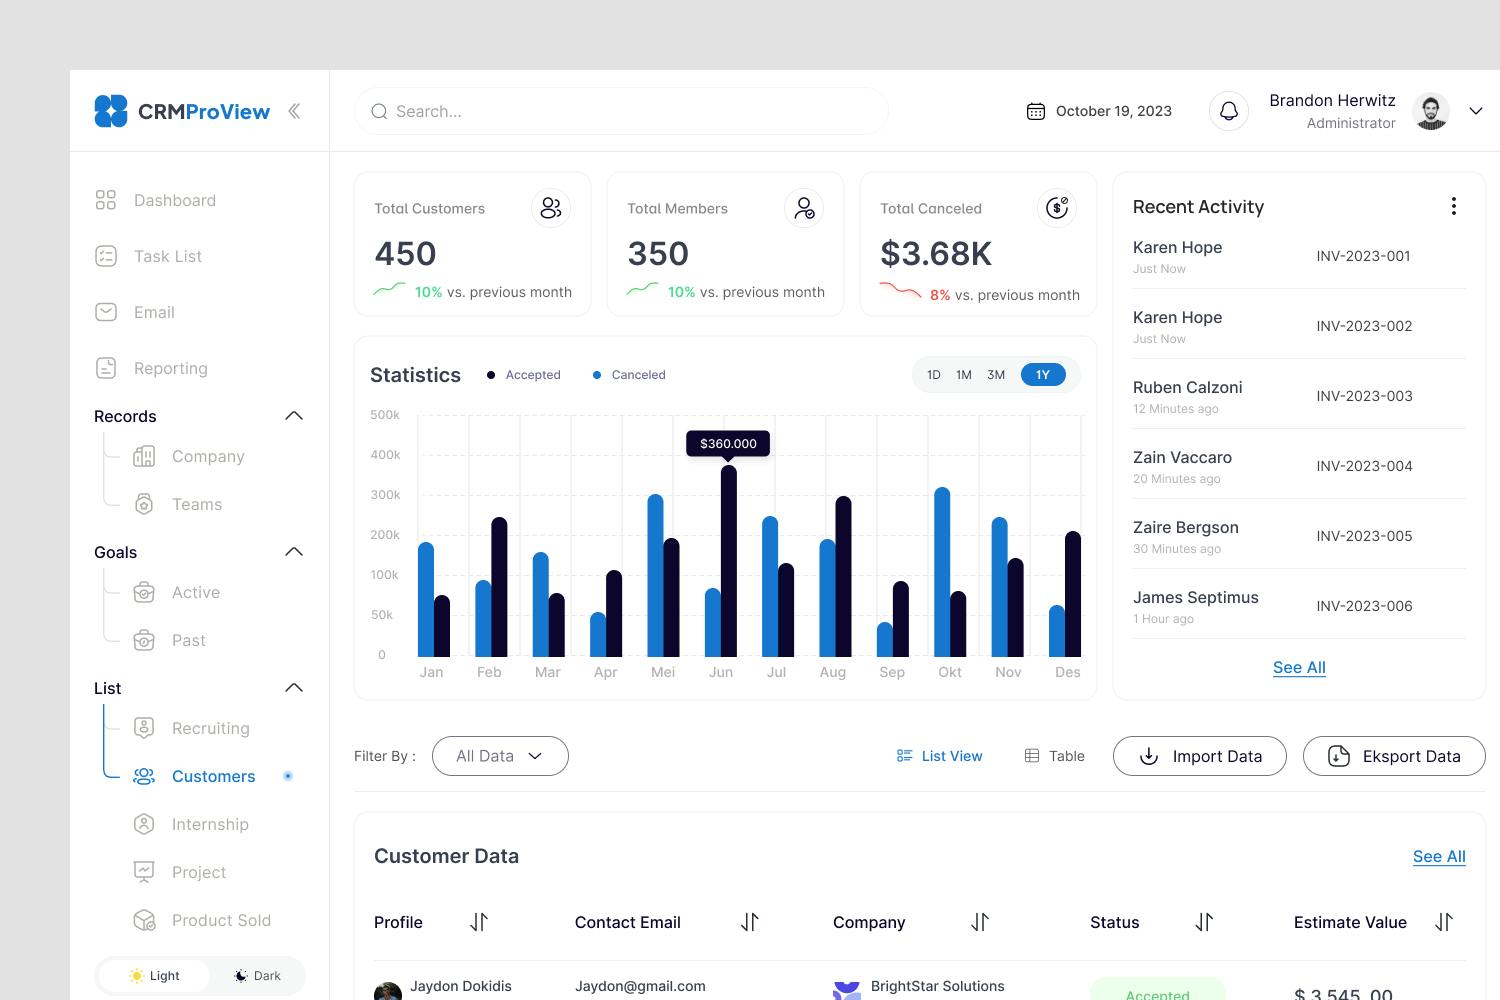The width and height of the screenshot is (1500, 1000).
Task: Set statistics range to 1Y
Action: (x=1043, y=375)
